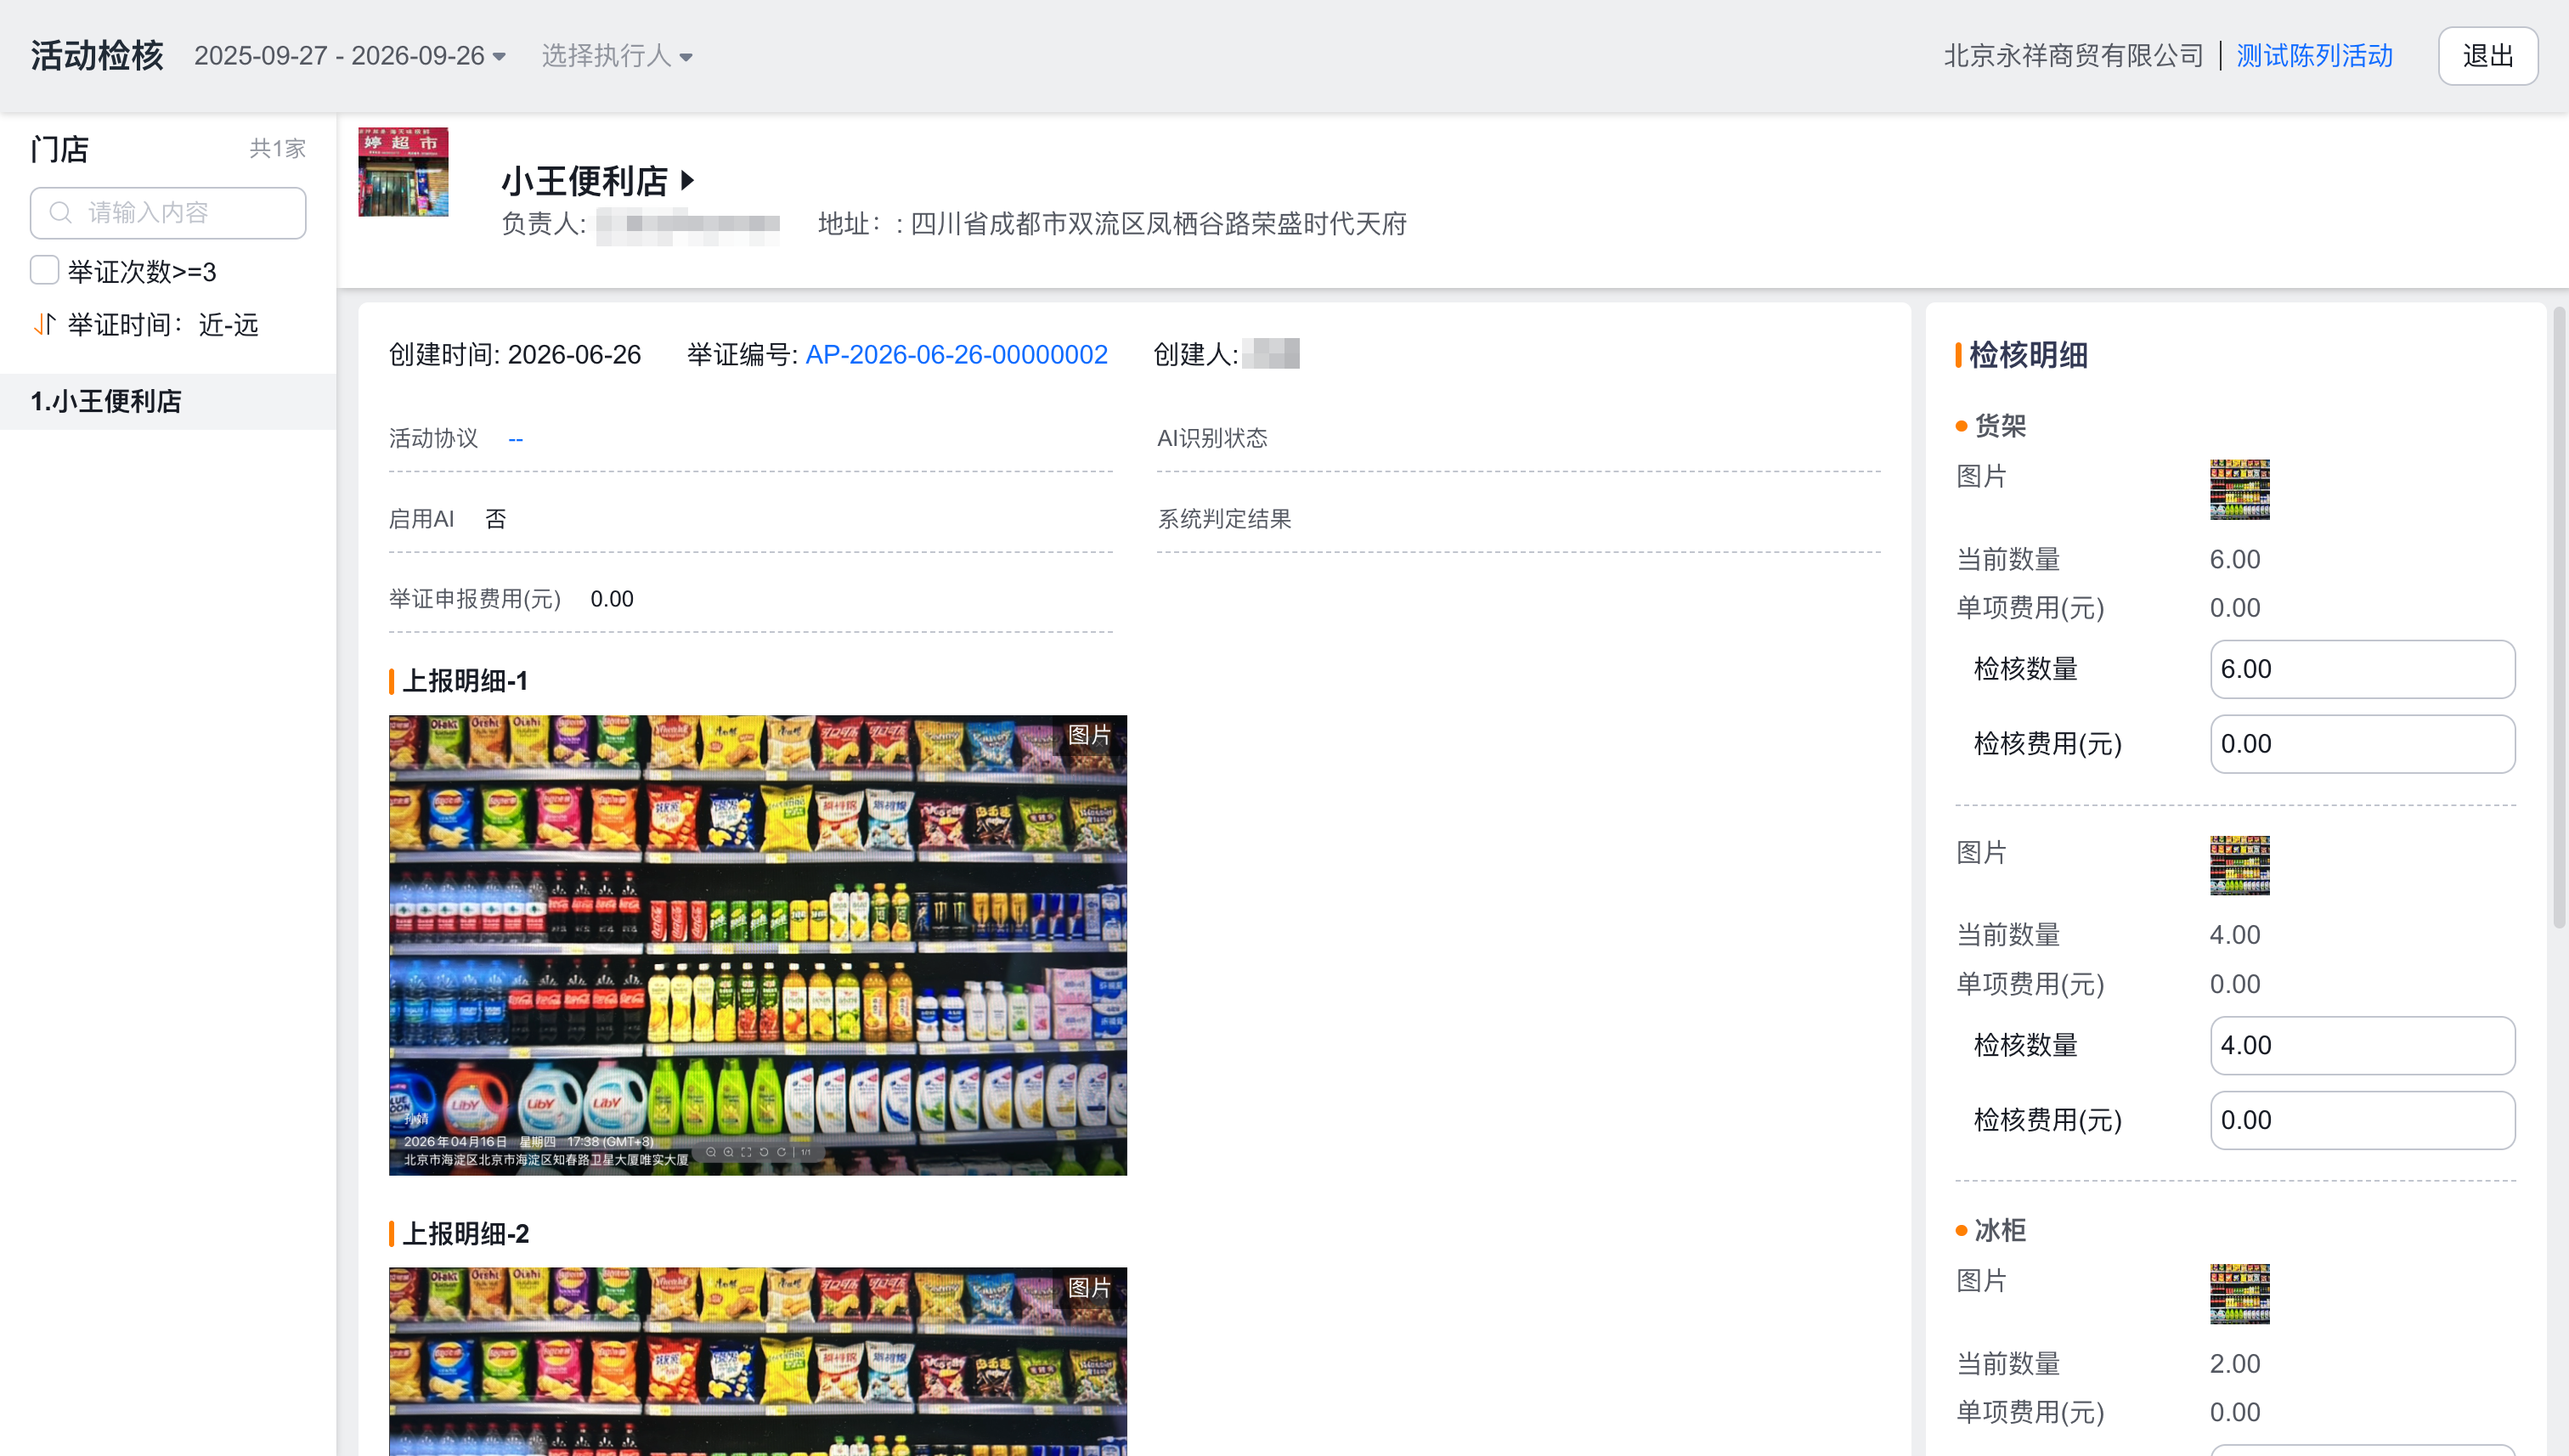Click the 退出 button
This screenshot has width=2569, height=1456.
tap(2487, 56)
